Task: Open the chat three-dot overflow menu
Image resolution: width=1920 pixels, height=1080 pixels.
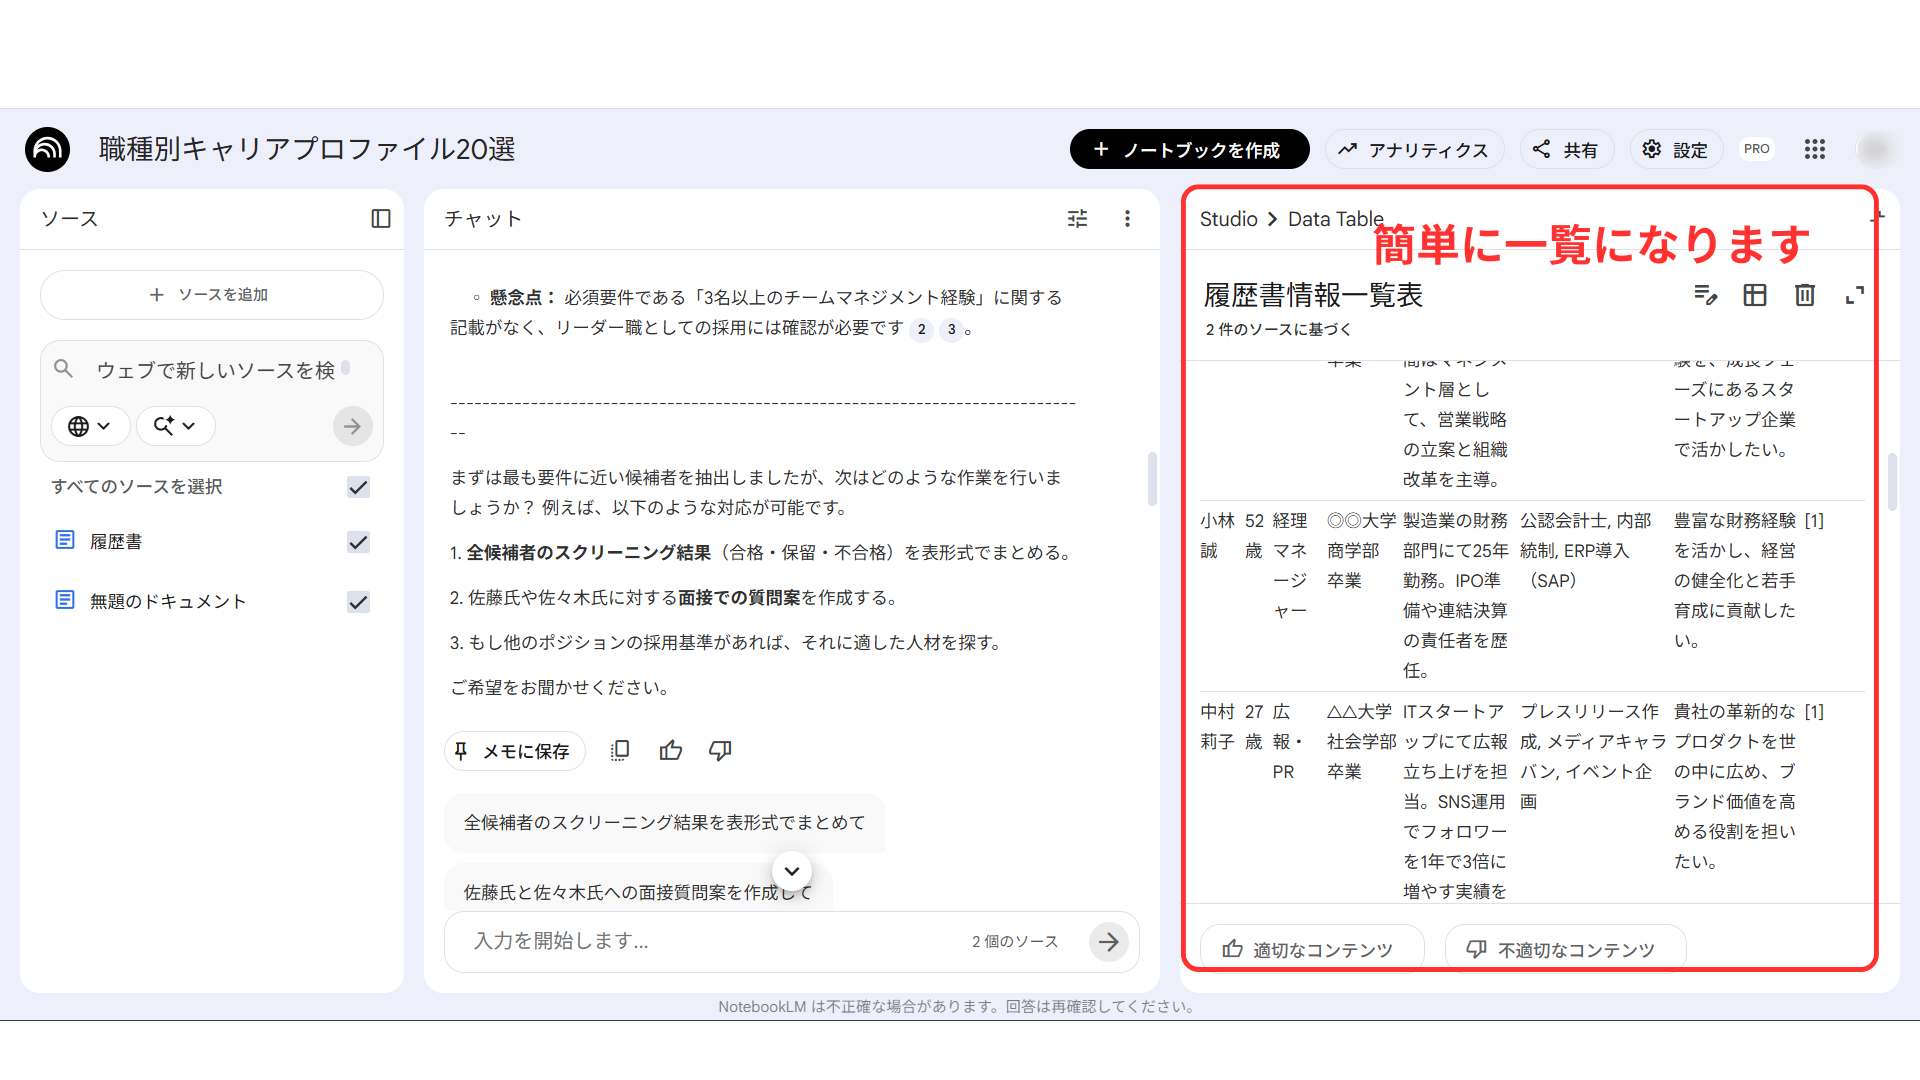Action: coord(1127,218)
